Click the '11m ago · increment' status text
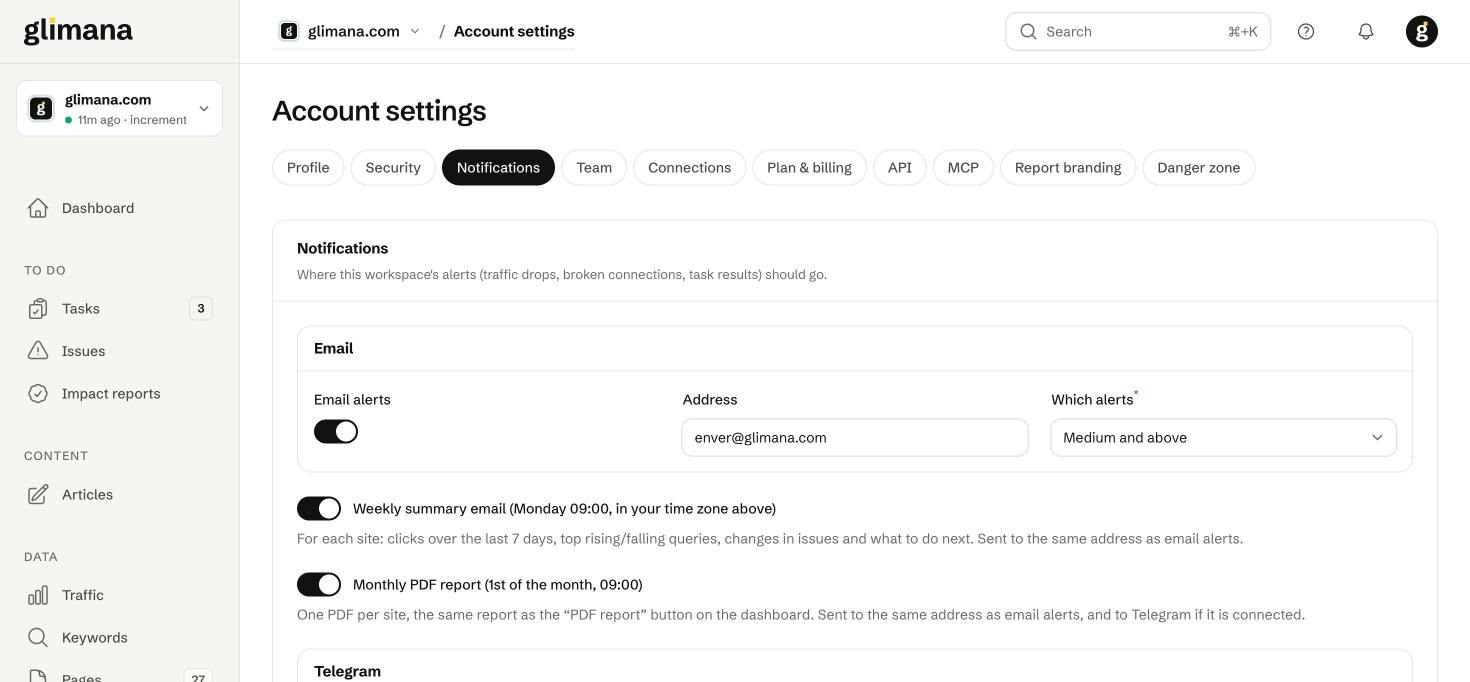Viewport: 1470px width, 682px height. click(132, 120)
